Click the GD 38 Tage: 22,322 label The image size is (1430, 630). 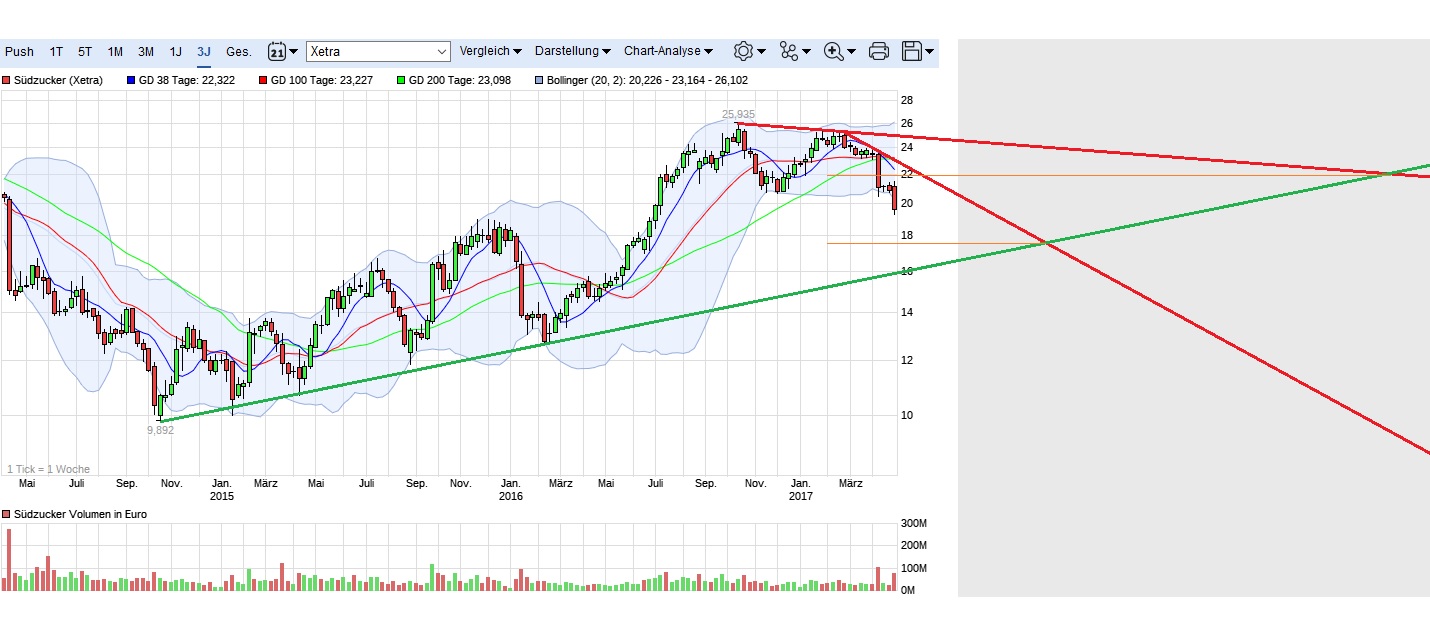click(187, 80)
